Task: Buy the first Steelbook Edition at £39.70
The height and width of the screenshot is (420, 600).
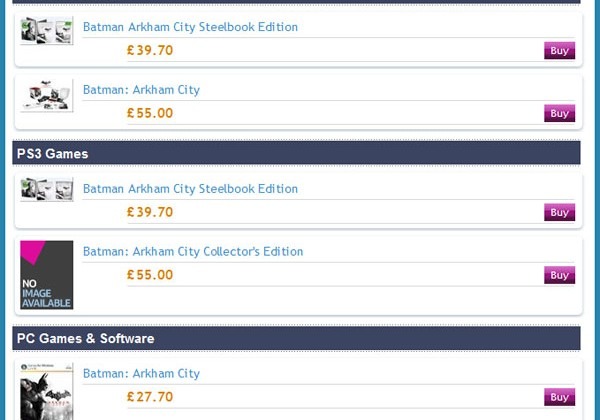Action: [559, 50]
